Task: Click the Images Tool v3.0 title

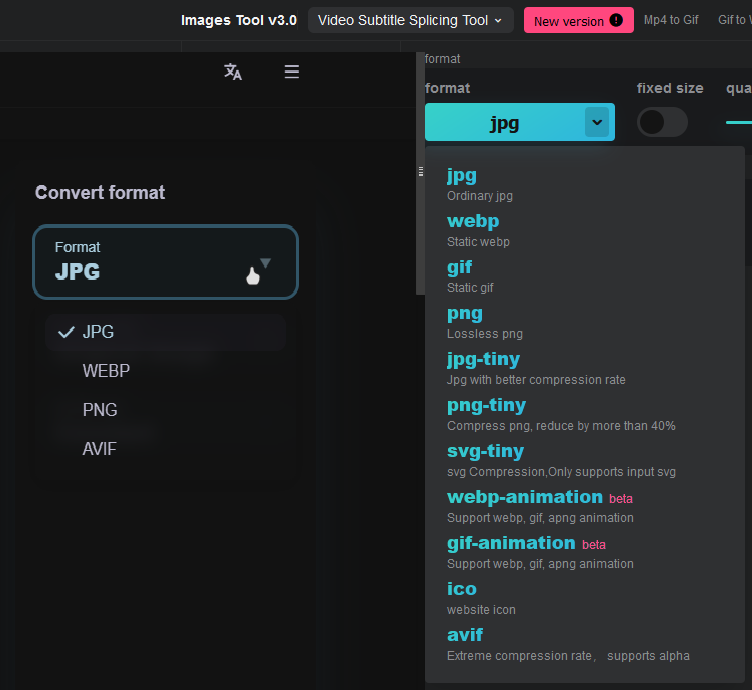Action: click(x=239, y=20)
